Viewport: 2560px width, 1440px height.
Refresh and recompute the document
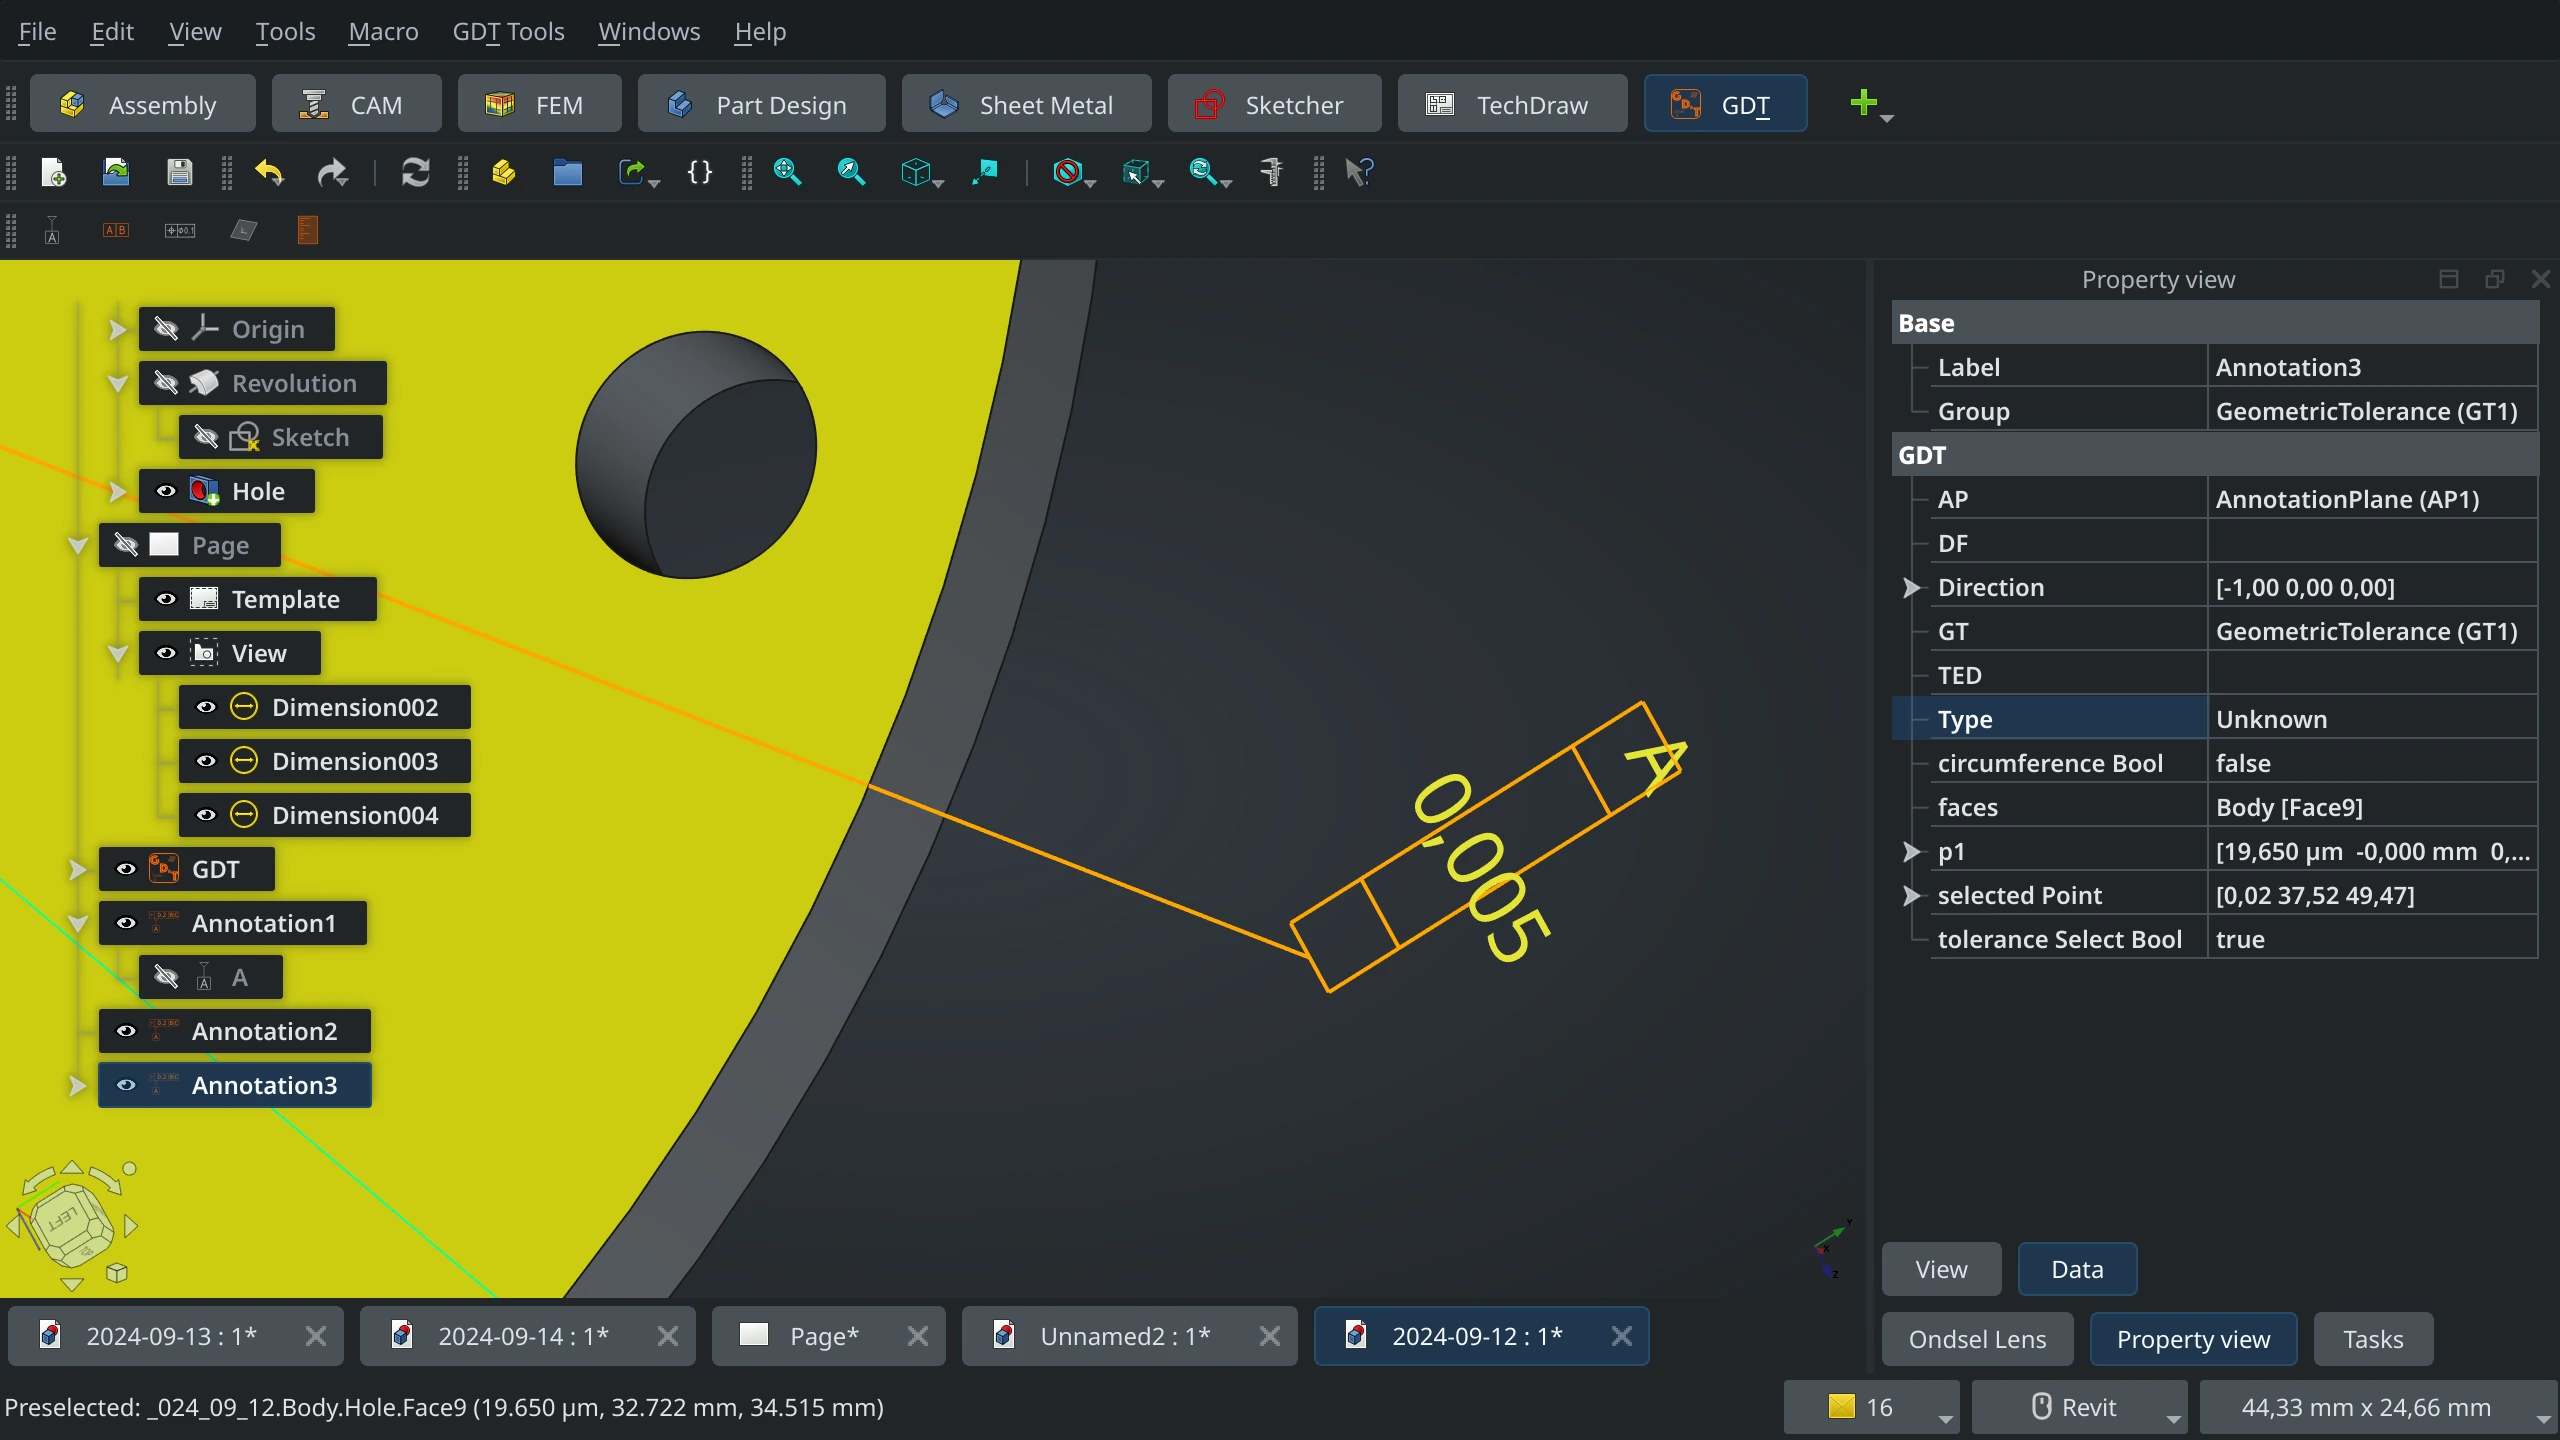tap(415, 172)
